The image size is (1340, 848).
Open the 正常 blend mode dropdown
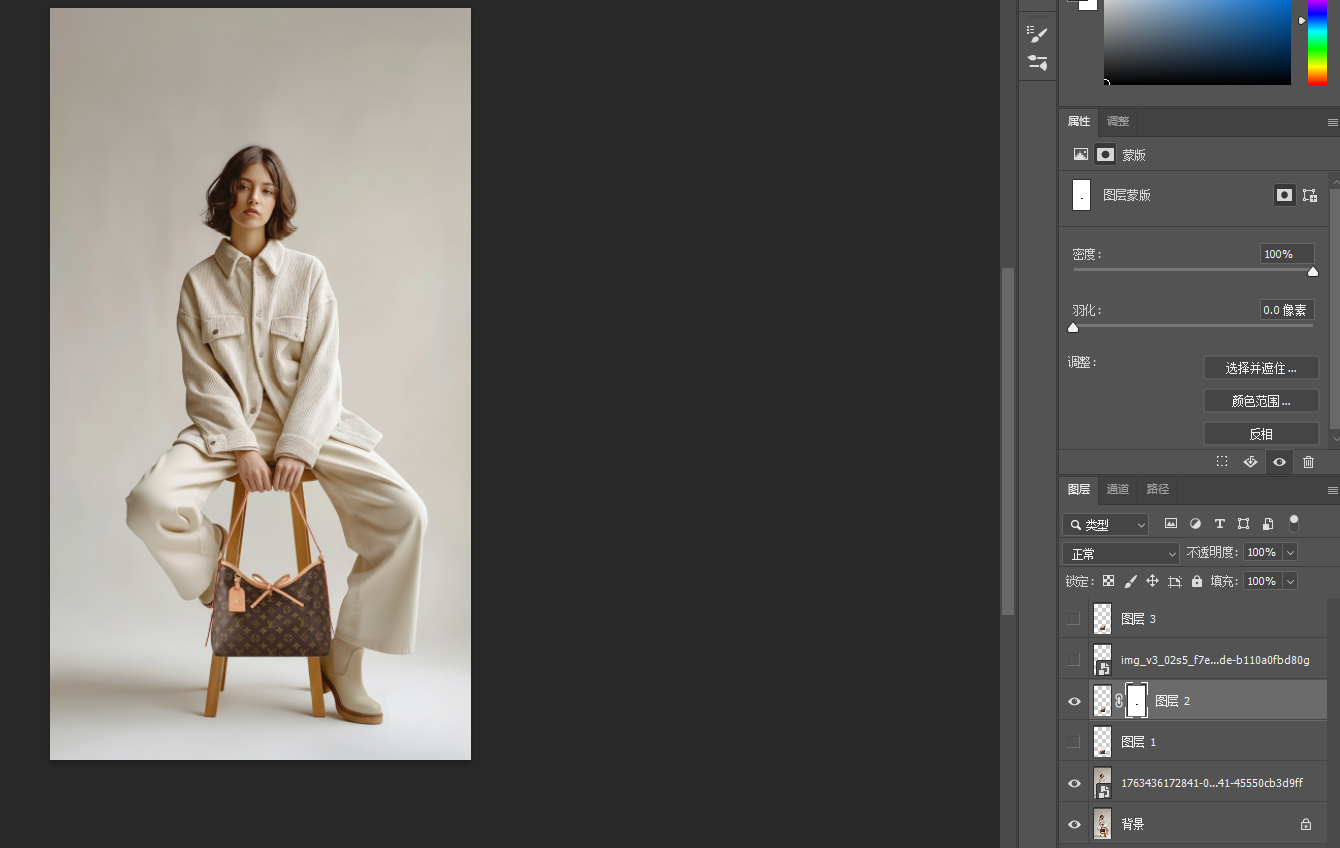pyautogui.click(x=1122, y=553)
